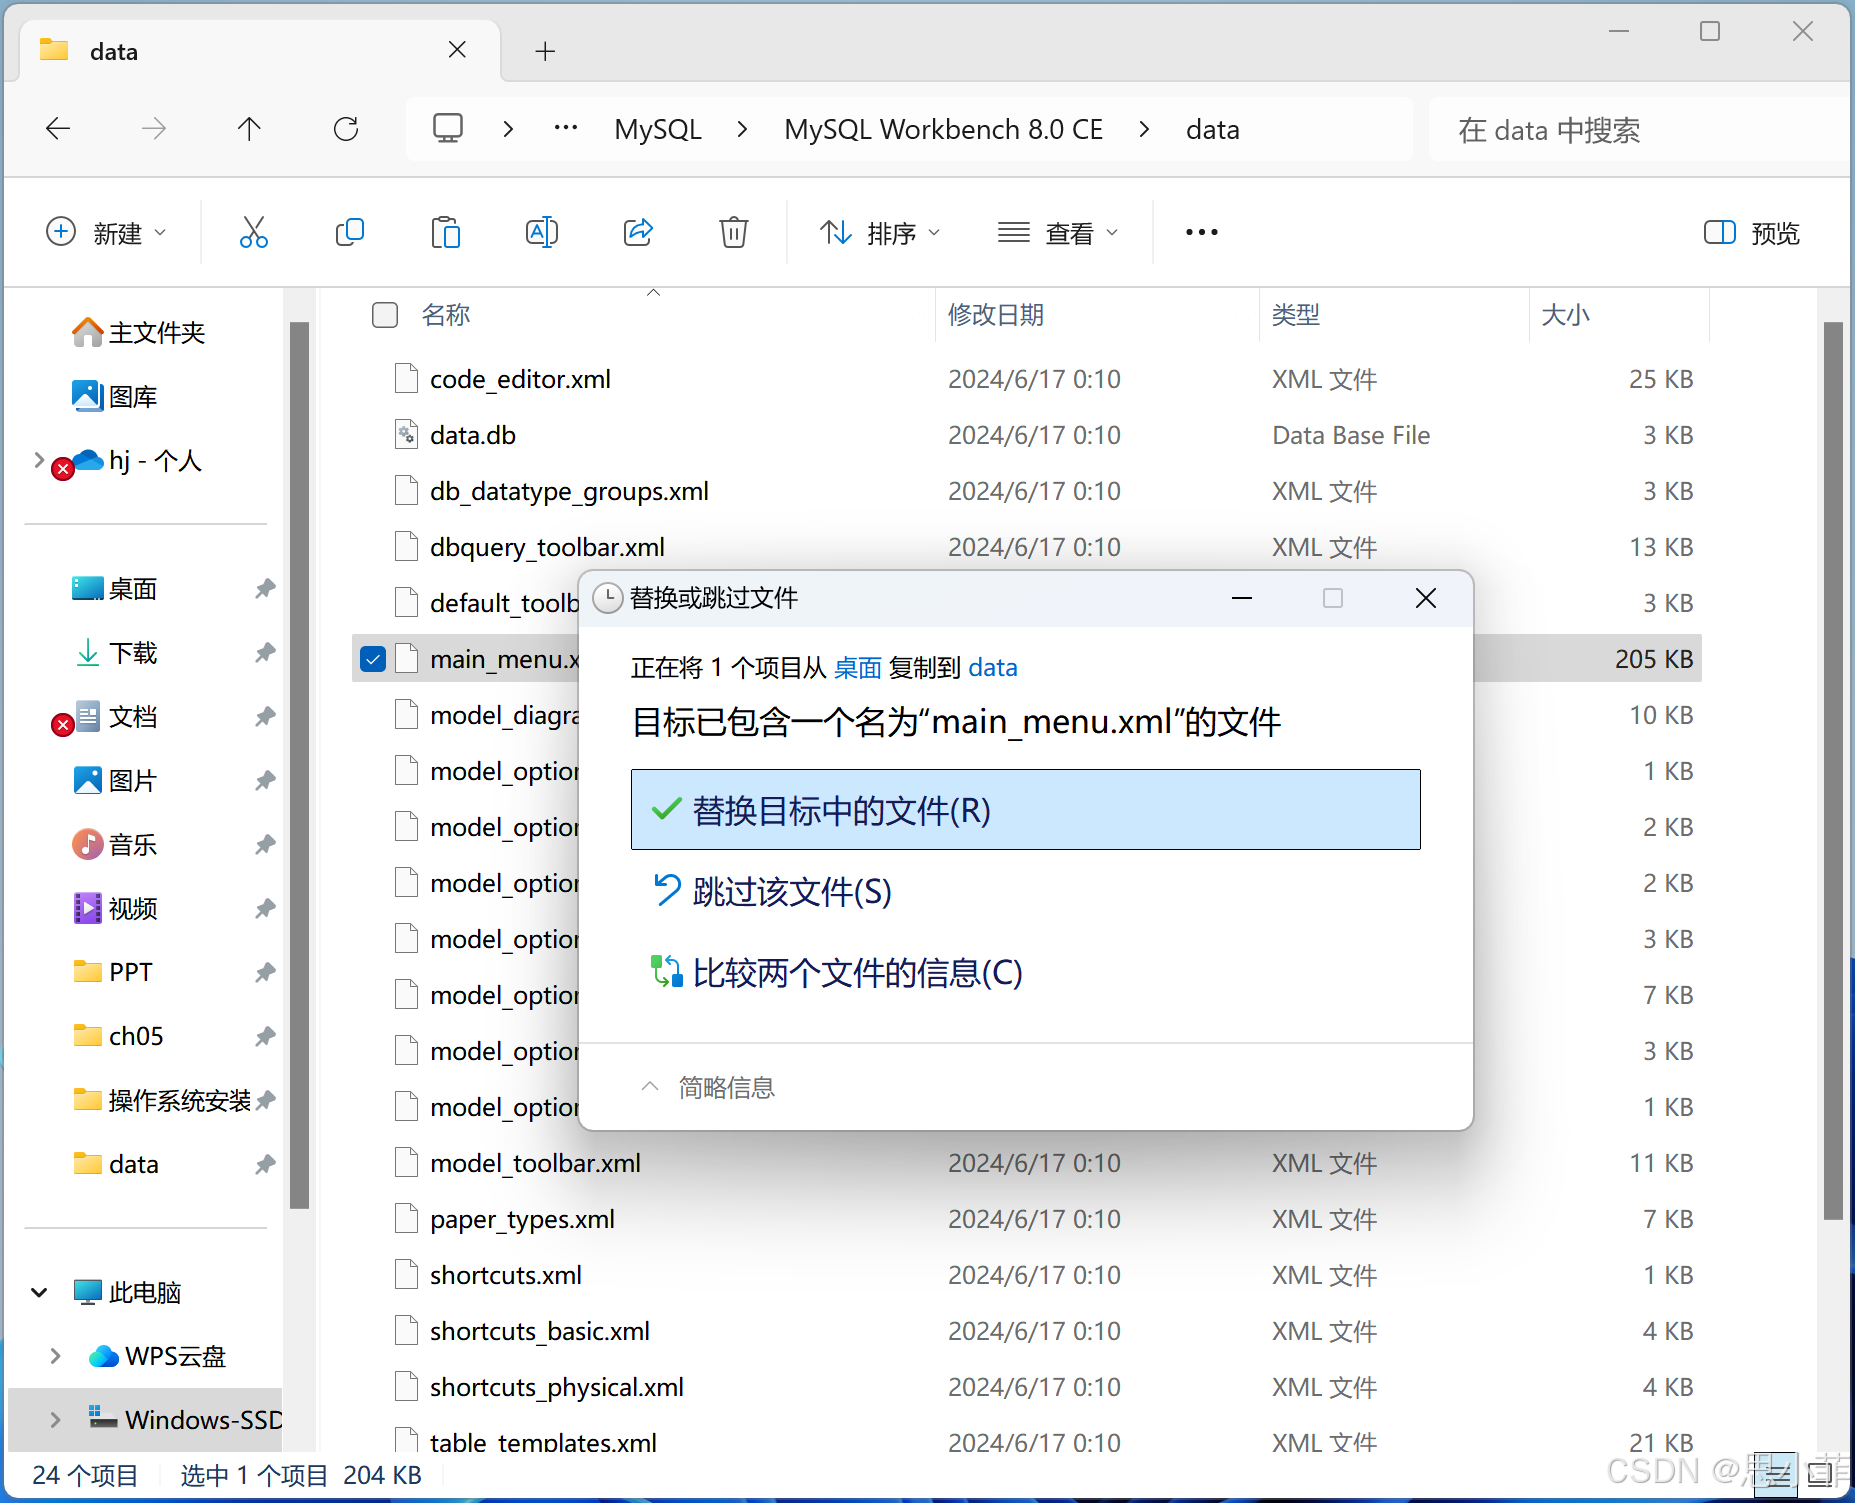Click the Rename icon in toolbar
Image resolution: width=1855 pixels, height=1503 pixels.
click(542, 233)
